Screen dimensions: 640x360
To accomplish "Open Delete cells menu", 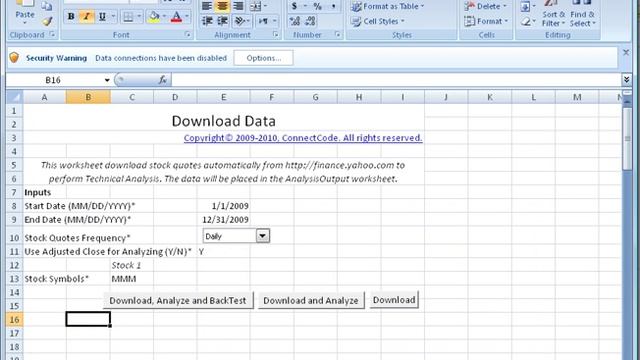I will pyautogui.click(x=485, y=6).
